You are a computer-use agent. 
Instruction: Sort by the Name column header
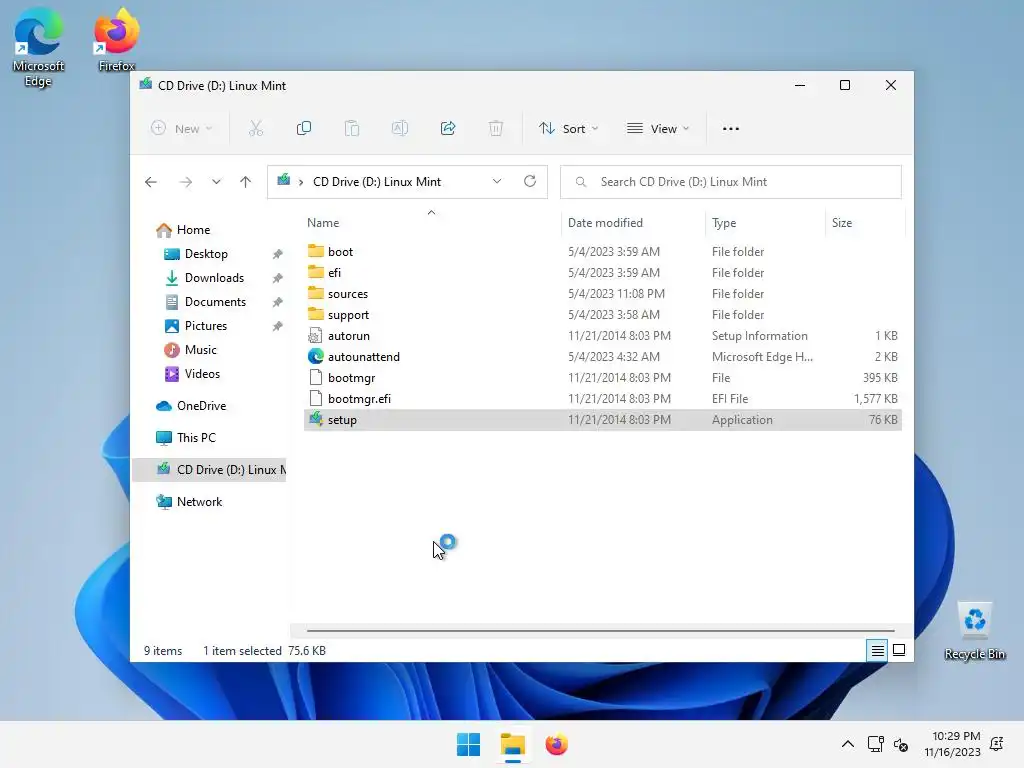click(323, 223)
